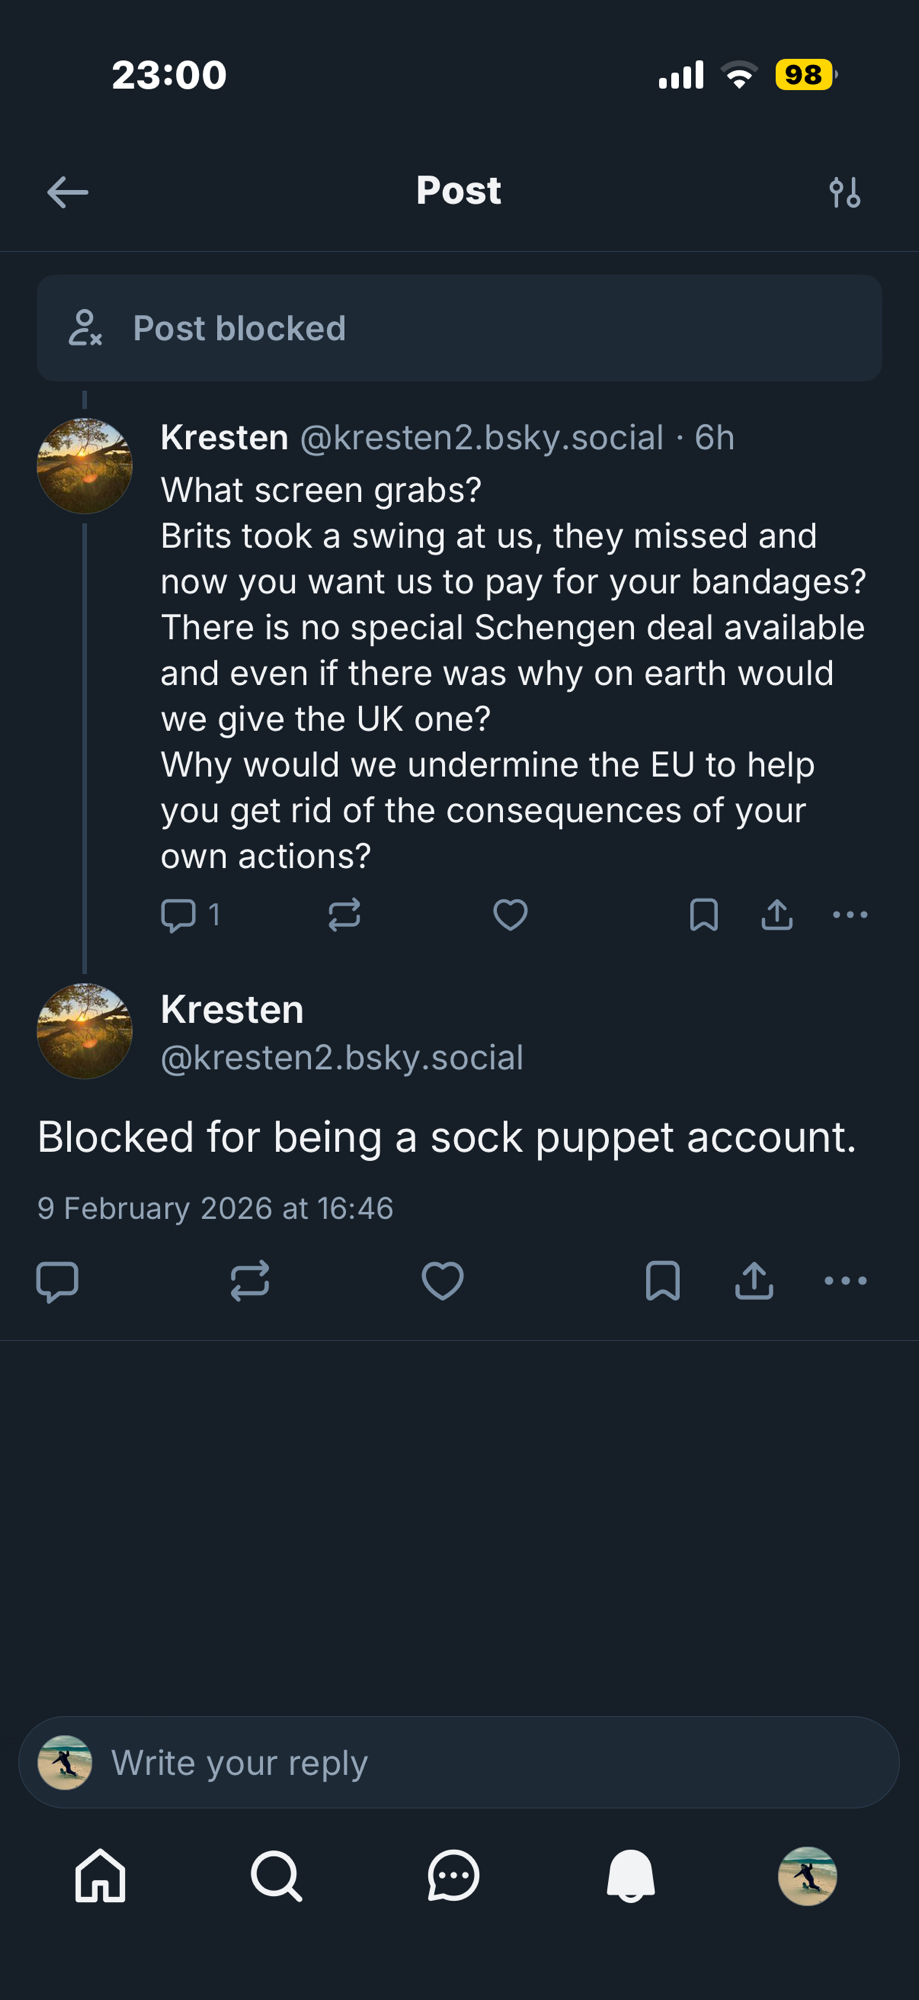Viewport: 919px width, 2000px height.
Task: Bookmark the parent post about Schengen
Action: tap(704, 915)
